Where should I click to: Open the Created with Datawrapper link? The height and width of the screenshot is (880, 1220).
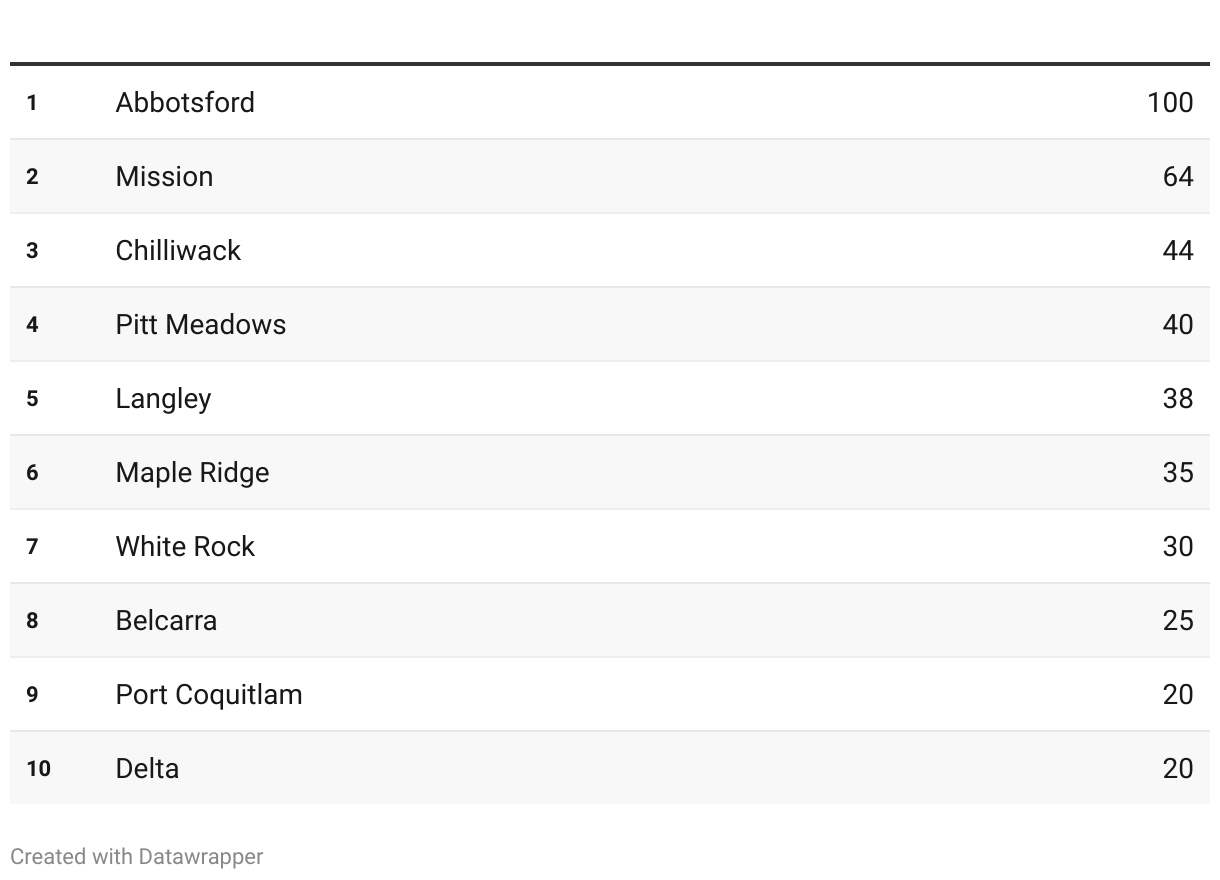(x=137, y=857)
